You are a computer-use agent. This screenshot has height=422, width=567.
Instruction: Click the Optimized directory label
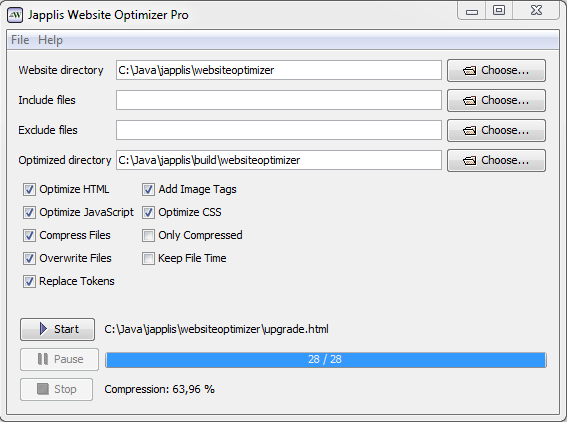65,160
